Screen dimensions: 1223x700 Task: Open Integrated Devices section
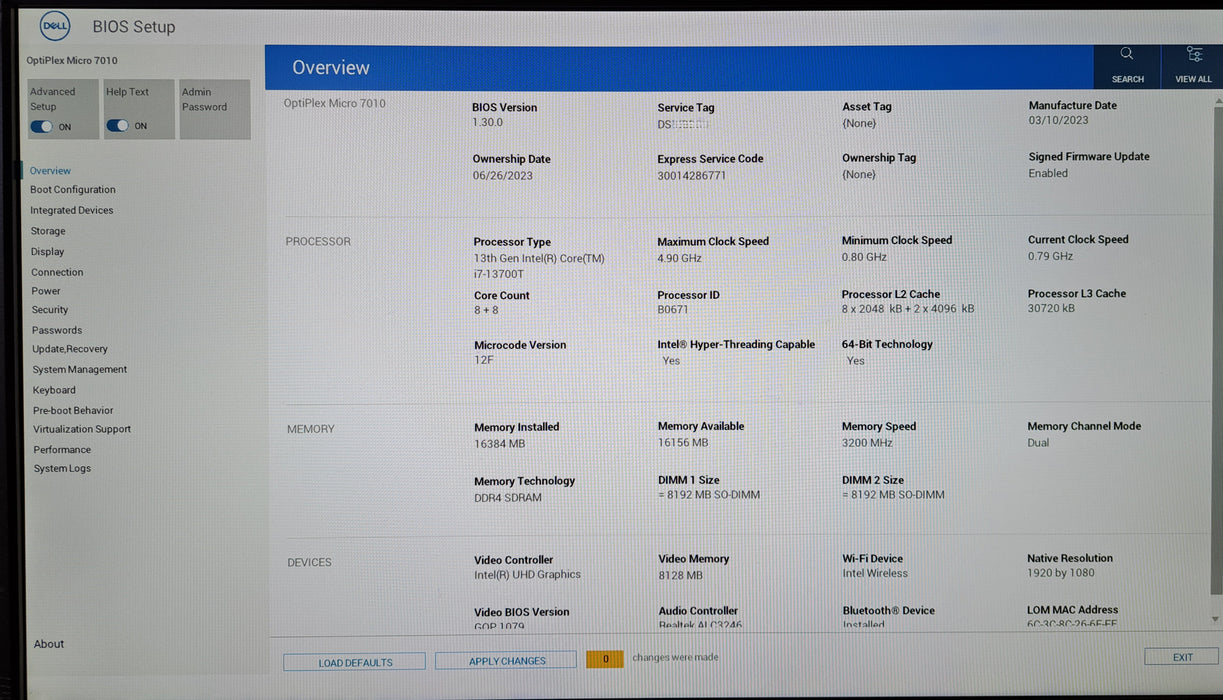(x=72, y=211)
